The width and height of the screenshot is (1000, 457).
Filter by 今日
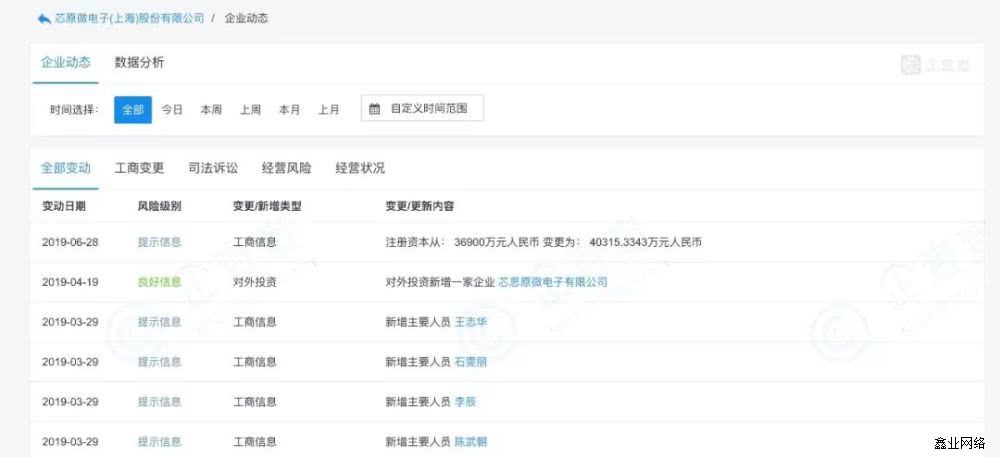click(x=172, y=110)
